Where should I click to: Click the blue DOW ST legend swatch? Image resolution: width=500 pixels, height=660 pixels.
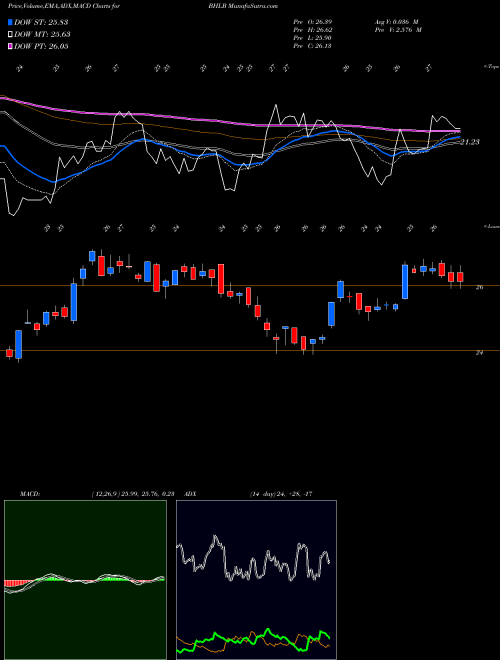tap(11, 22)
